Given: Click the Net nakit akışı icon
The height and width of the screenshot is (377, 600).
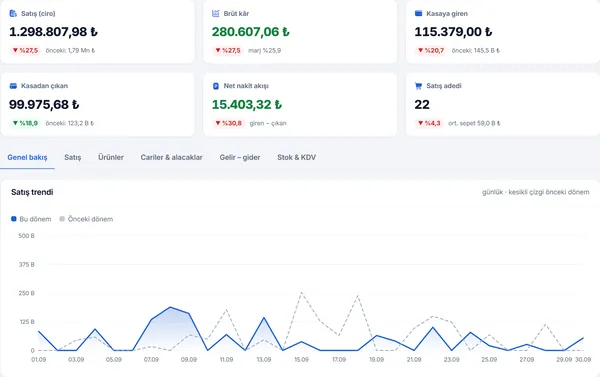Looking at the screenshot, I should coord(216,86).
